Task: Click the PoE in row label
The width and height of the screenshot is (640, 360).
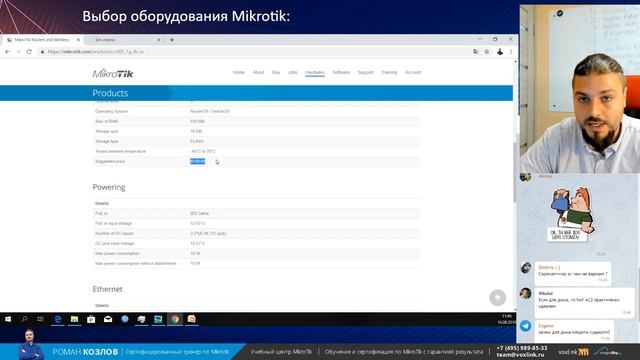Action: click(x=101, y=213)
